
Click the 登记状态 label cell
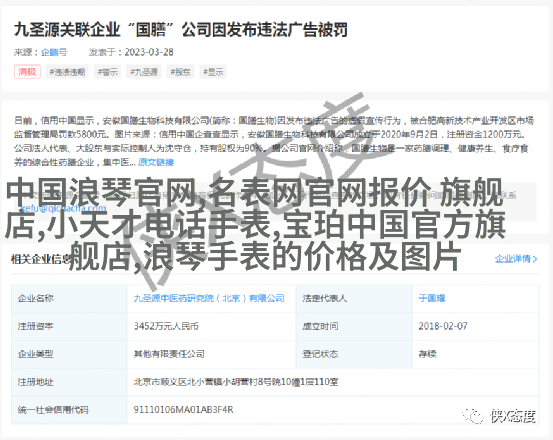click(354, 354)
